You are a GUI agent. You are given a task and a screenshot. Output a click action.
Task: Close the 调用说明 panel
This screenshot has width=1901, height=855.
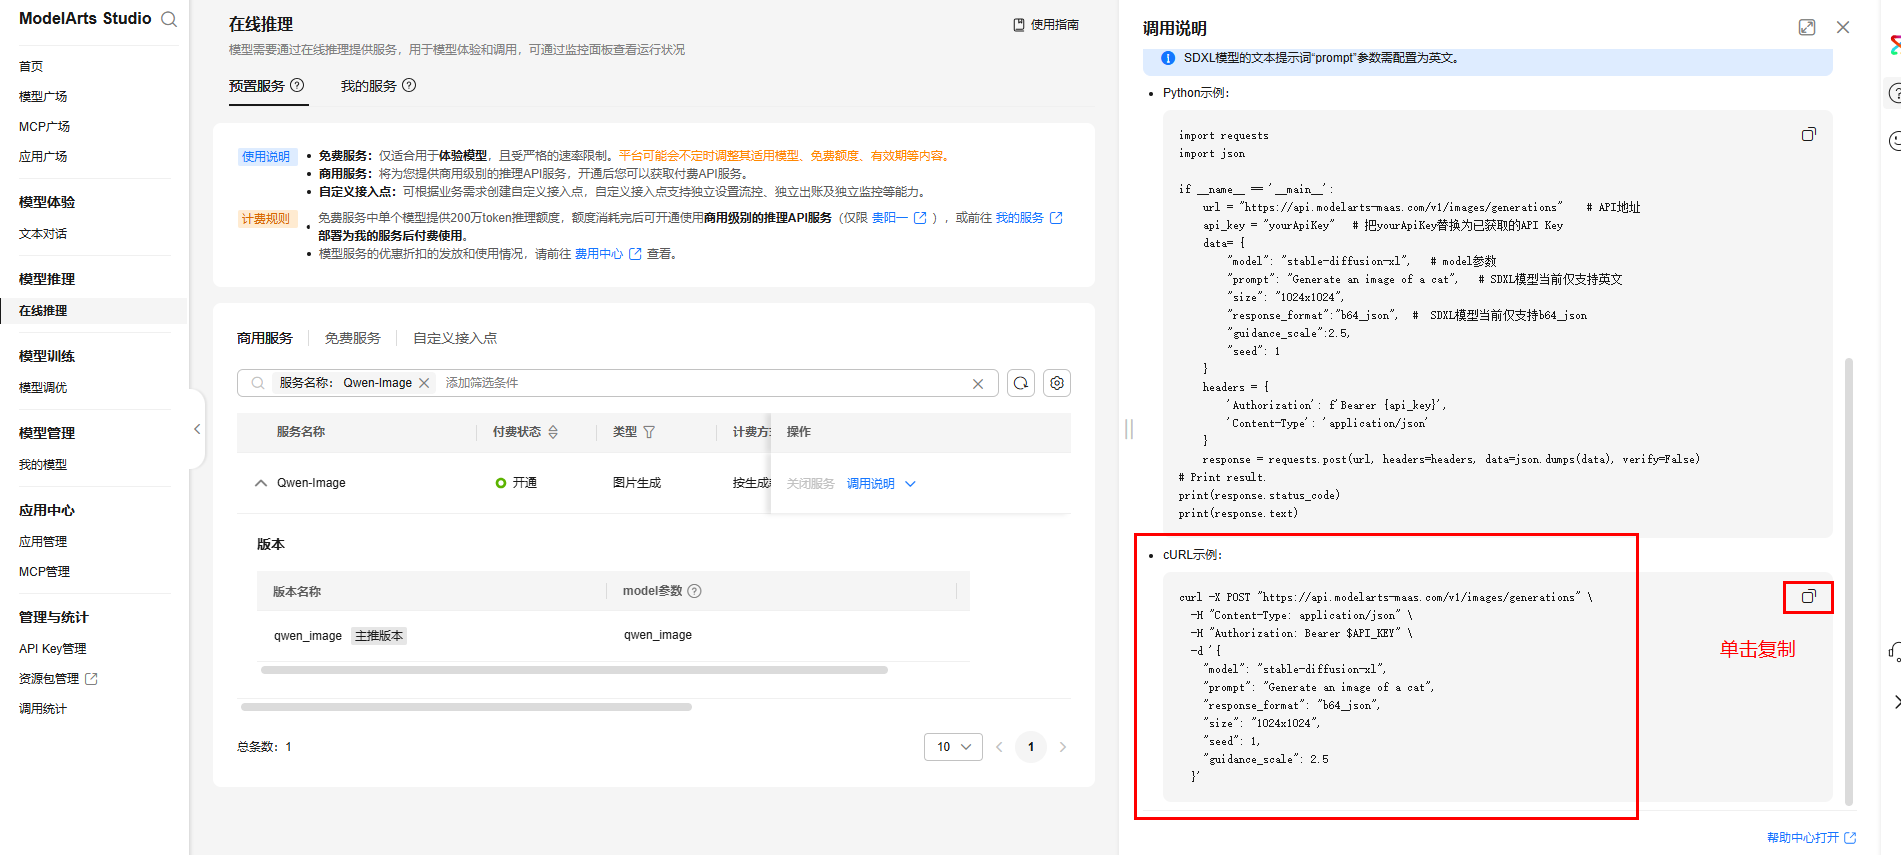click(1843, 27)
